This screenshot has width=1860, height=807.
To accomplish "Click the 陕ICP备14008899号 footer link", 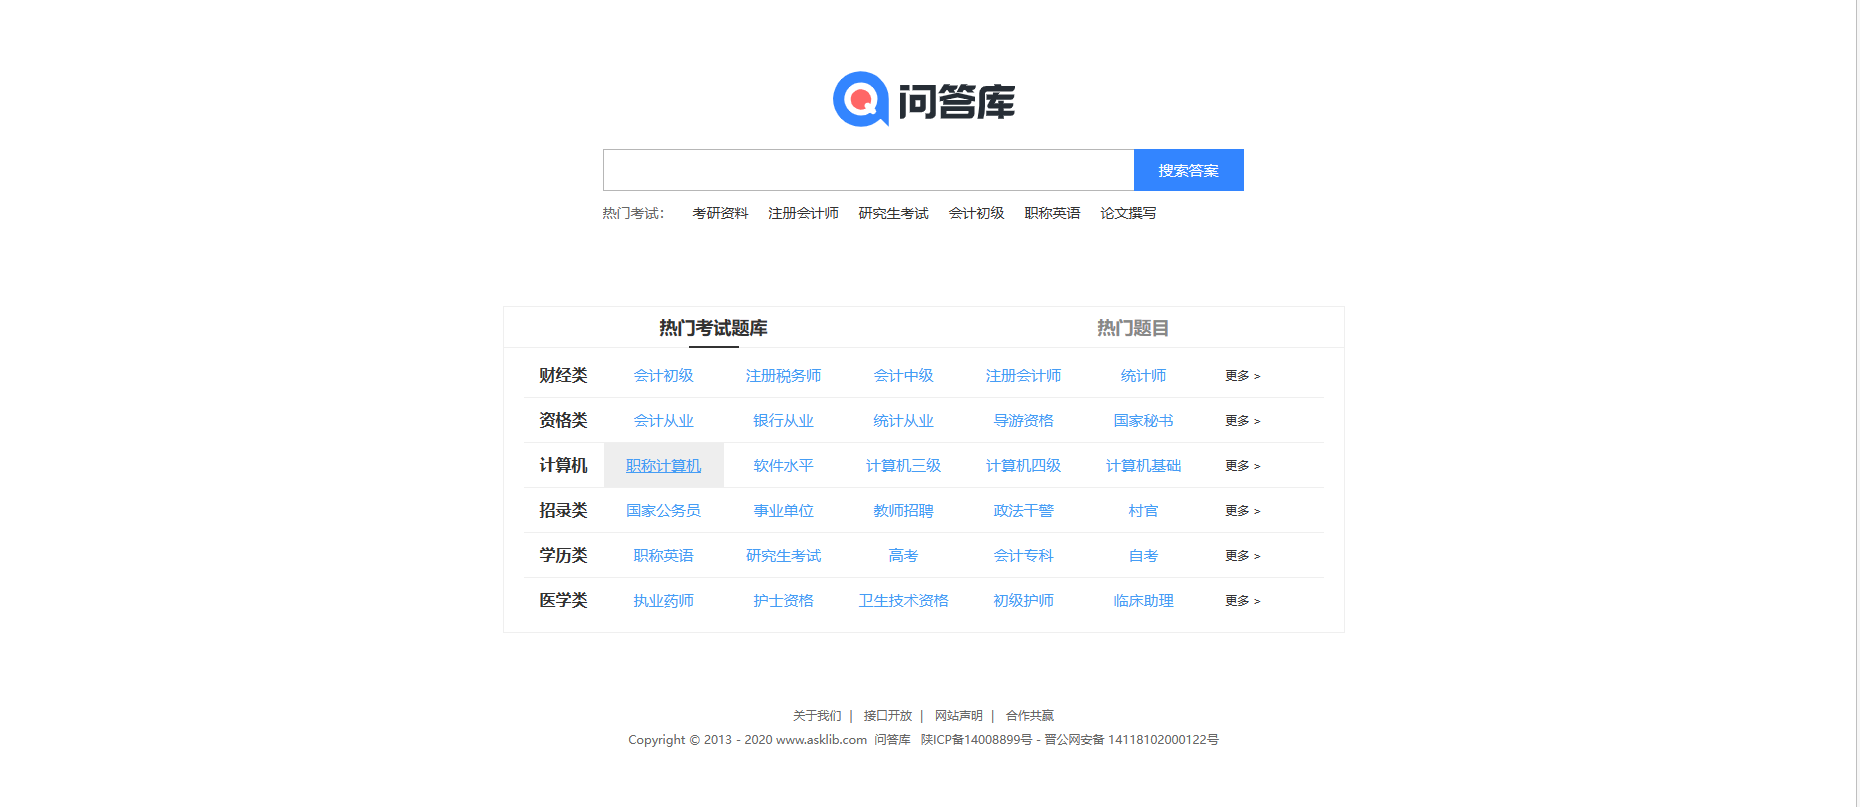I will [976, 740].
